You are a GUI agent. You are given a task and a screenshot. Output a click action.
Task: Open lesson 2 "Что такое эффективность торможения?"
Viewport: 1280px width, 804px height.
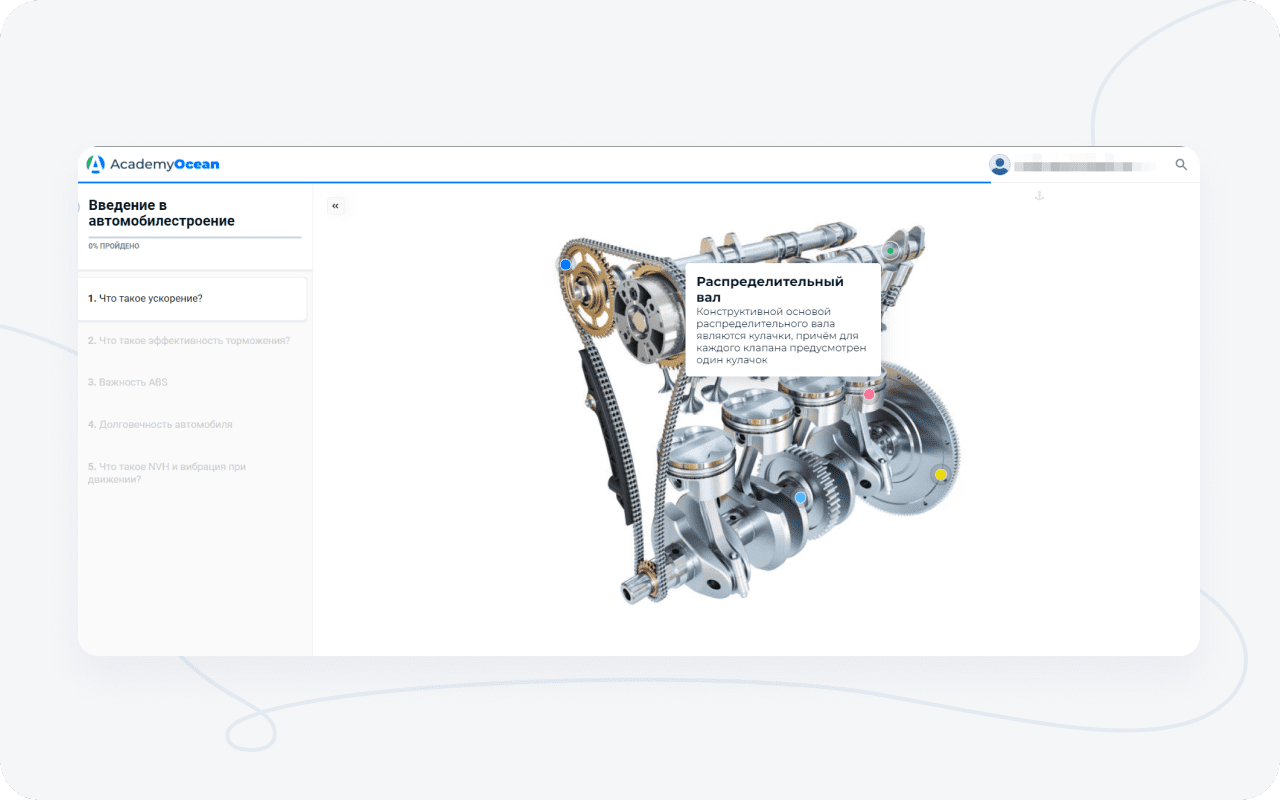pyautogui.click(x=192, y=340)
